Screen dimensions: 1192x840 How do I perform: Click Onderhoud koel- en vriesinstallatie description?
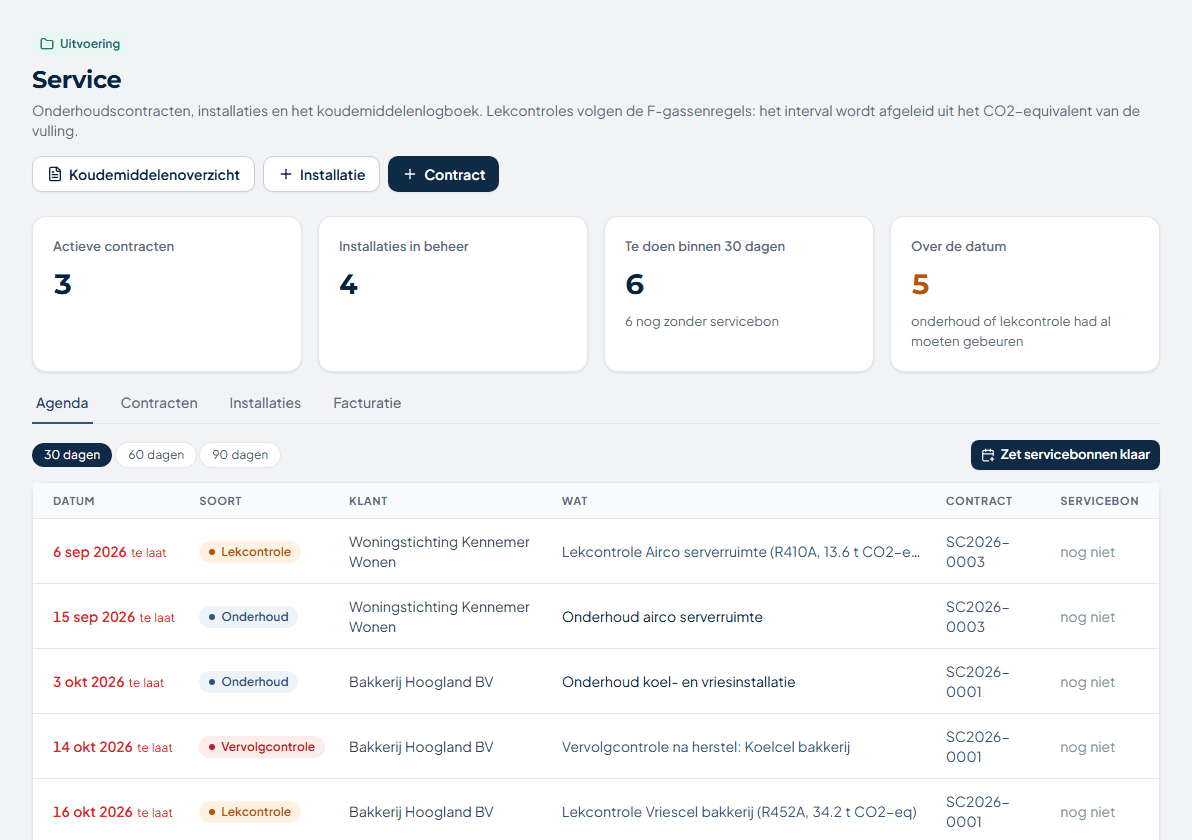(x=679, y=682)
